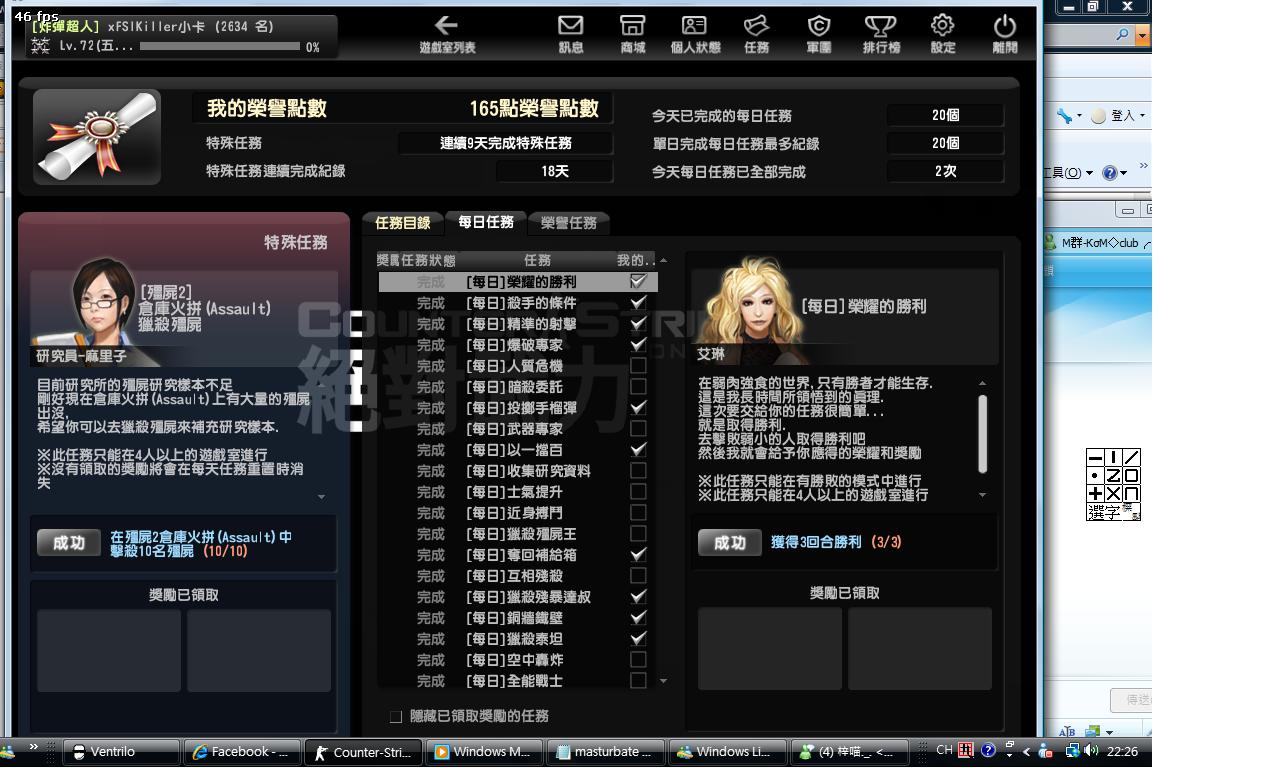Open the ranking trophy icon
The width and height of the screenshot is (1280, 768).
pyautogui.click(x=880, y=33)
